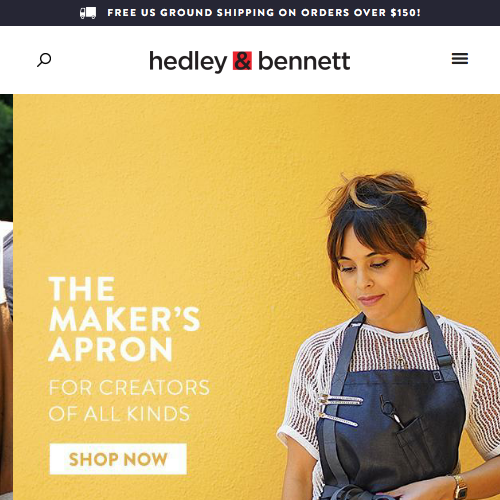
Task: Click the SHOP NOW button
Action: click(118, 459)
